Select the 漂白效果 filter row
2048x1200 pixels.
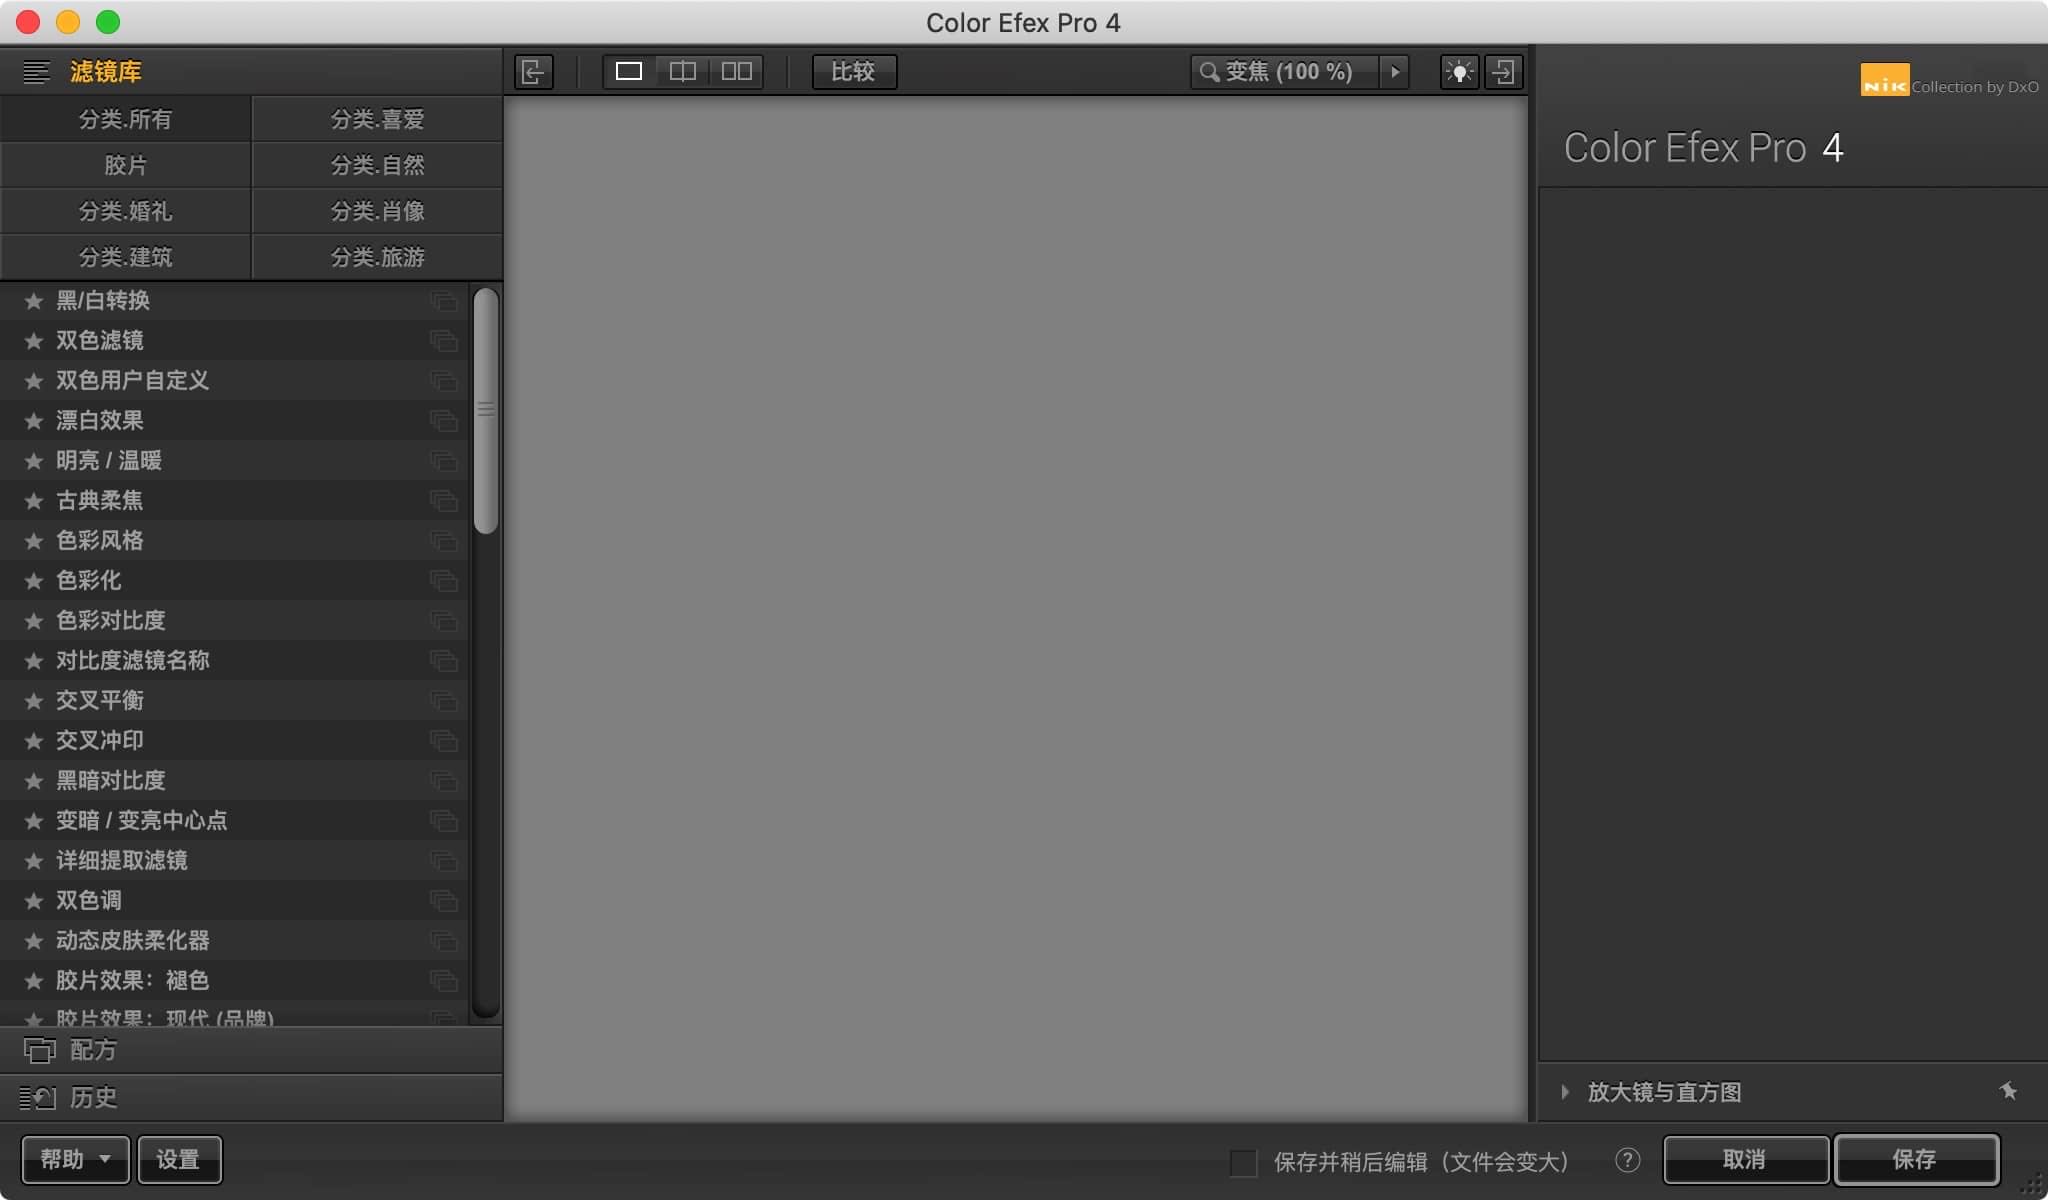click(234, 420)
